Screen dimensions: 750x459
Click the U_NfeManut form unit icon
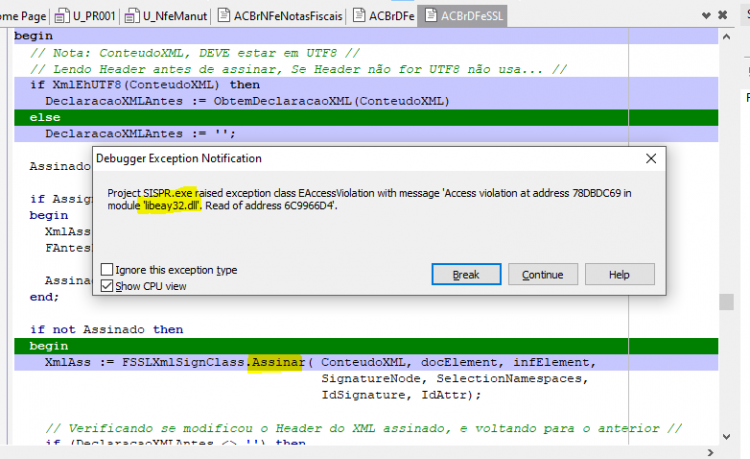point(132,17)
